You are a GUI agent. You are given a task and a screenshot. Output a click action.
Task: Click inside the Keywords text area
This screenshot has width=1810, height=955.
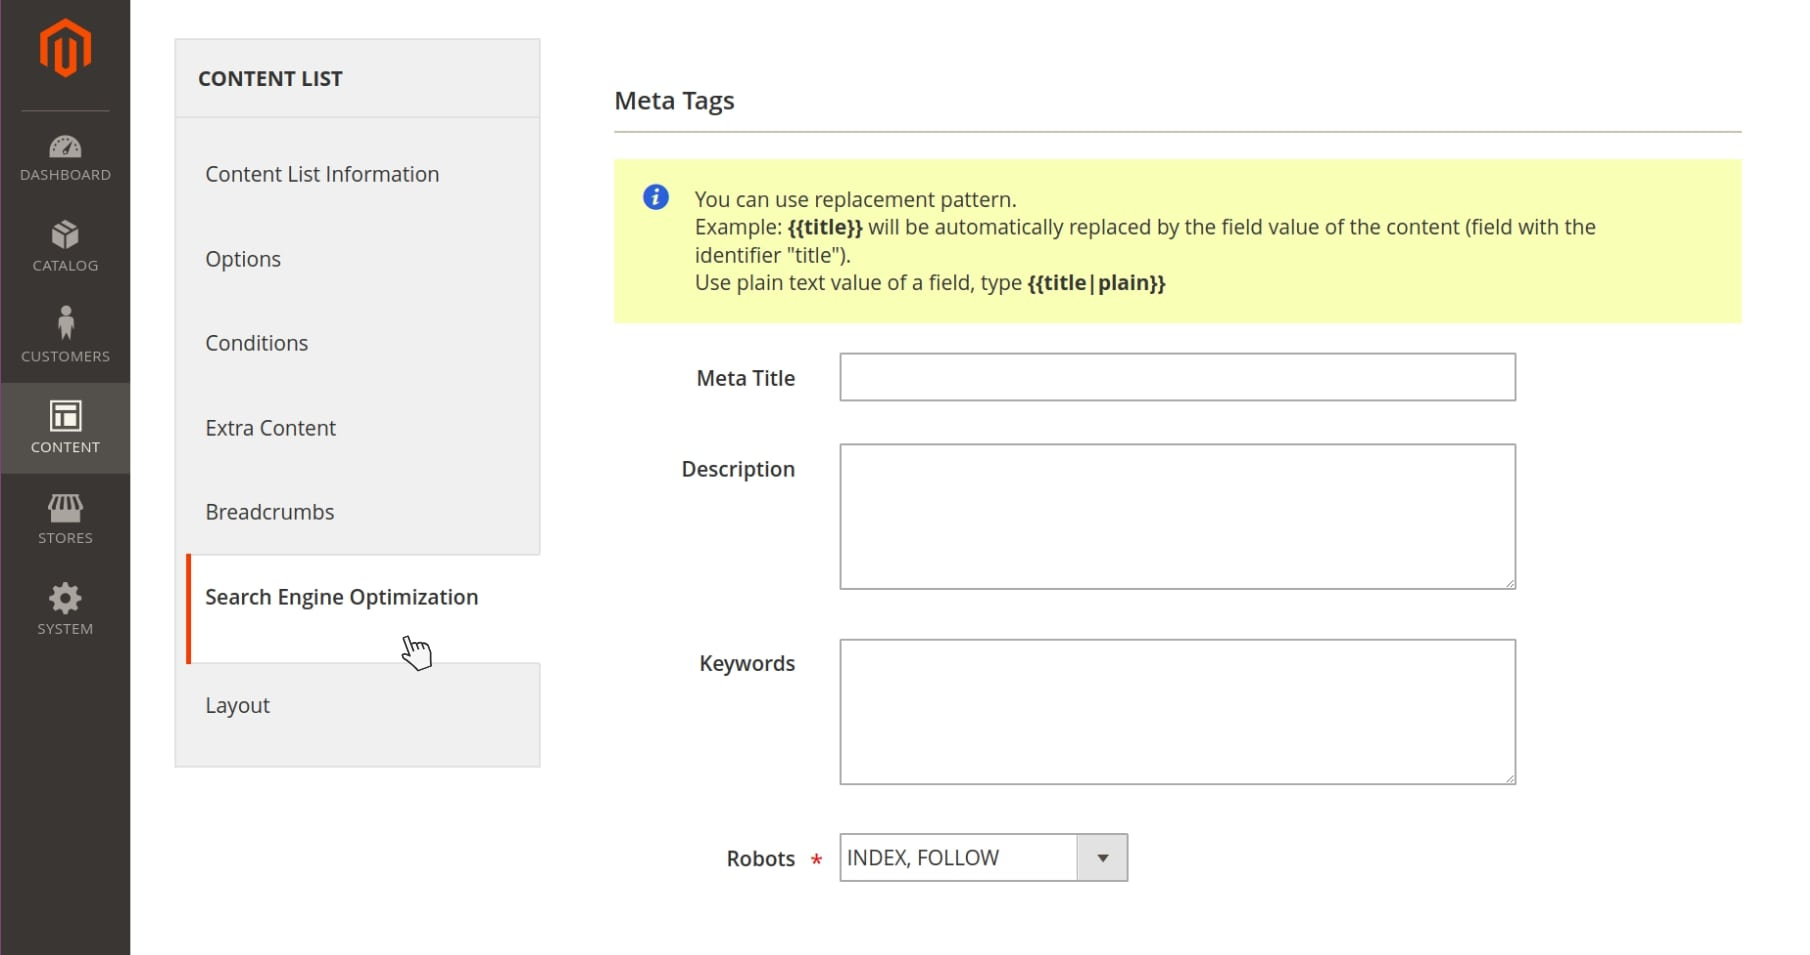coord(1177,711)
